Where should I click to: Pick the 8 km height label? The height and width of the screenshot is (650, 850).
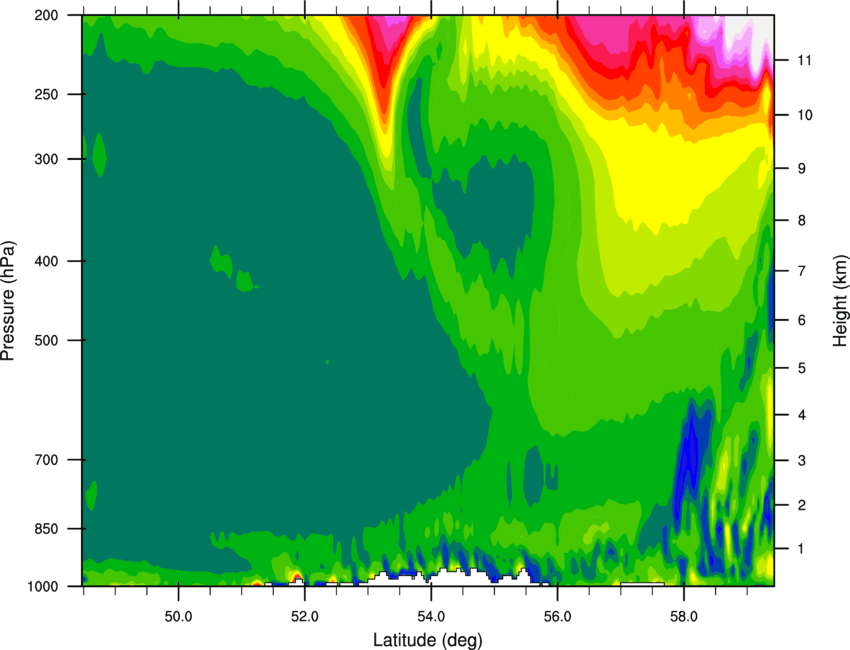pos(801,220)
